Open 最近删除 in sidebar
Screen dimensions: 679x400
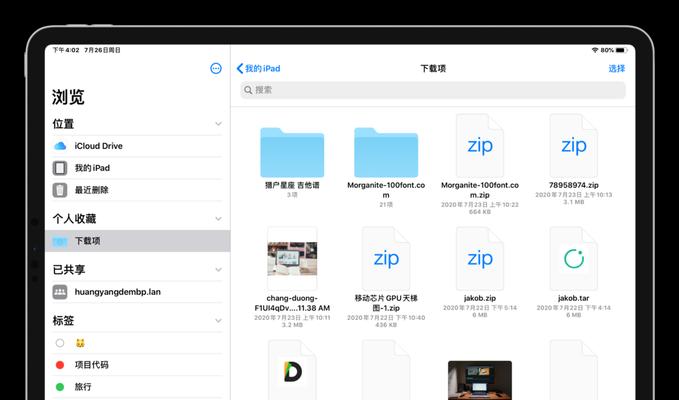click(x=137, y=190)
